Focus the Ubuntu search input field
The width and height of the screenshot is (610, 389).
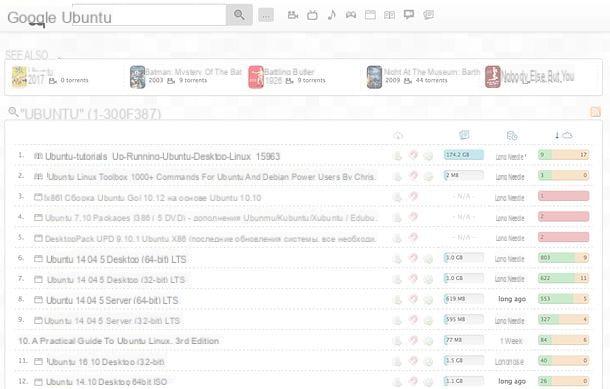pyautogui.click(x=149, y=15)
